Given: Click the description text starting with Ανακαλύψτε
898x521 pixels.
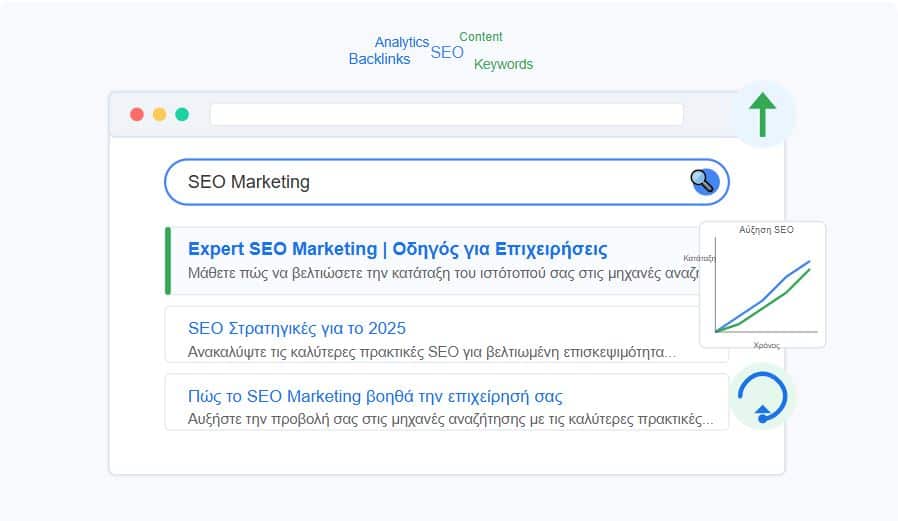Looking at the screenshot, I should (432, 352).
